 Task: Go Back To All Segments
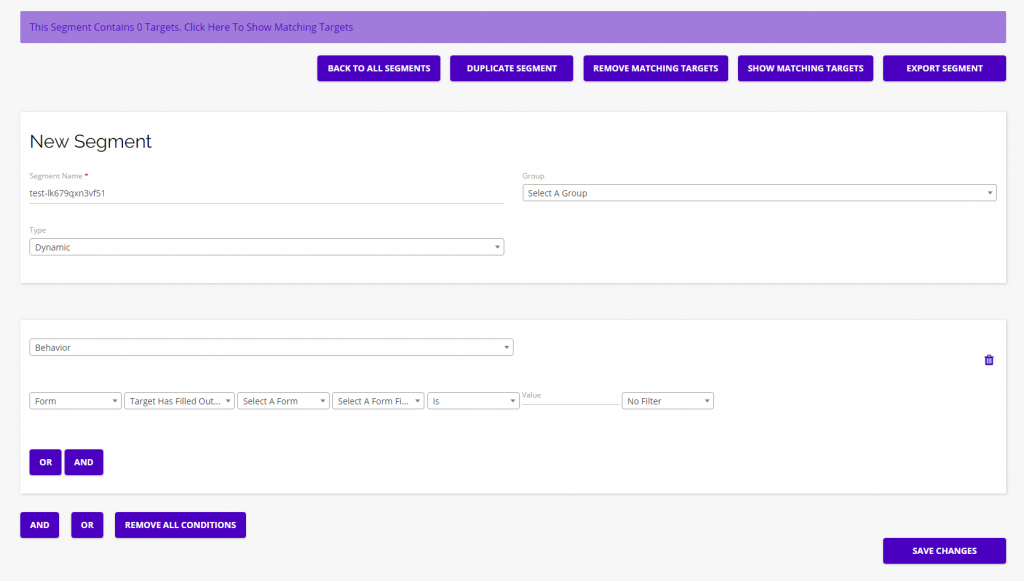378,68
